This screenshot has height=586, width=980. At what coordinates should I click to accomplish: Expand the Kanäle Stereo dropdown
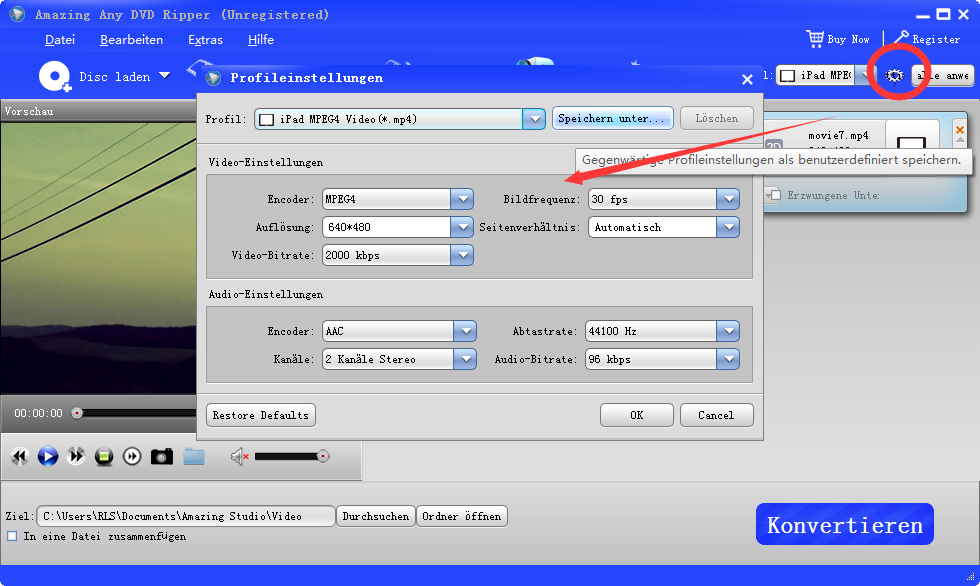pos(465,359)
